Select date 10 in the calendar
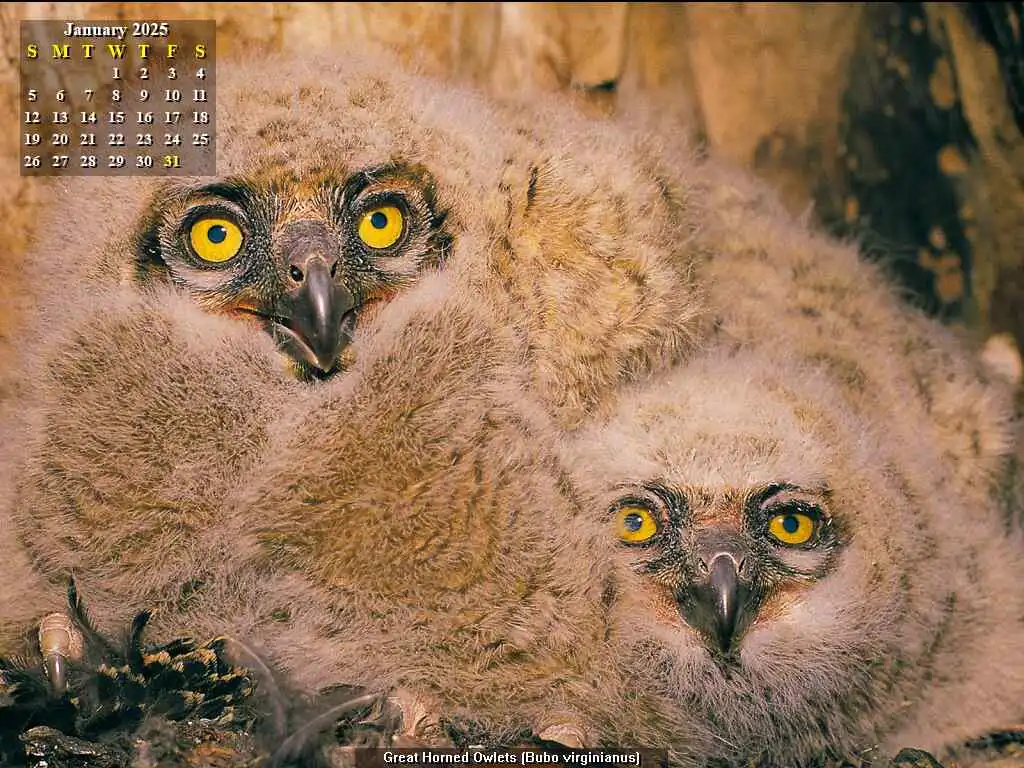The height and width of the screenshot is (768, 1024). 172,95
